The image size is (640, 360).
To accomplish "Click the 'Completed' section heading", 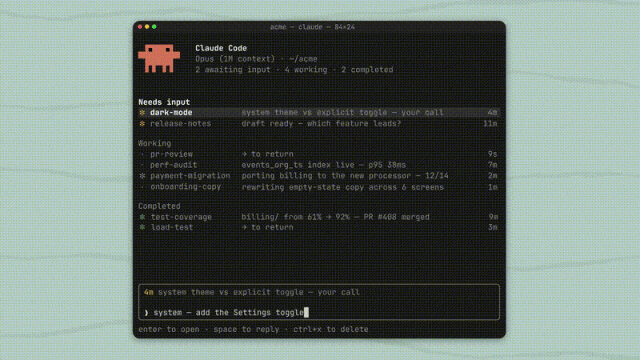I will (159, 206).
